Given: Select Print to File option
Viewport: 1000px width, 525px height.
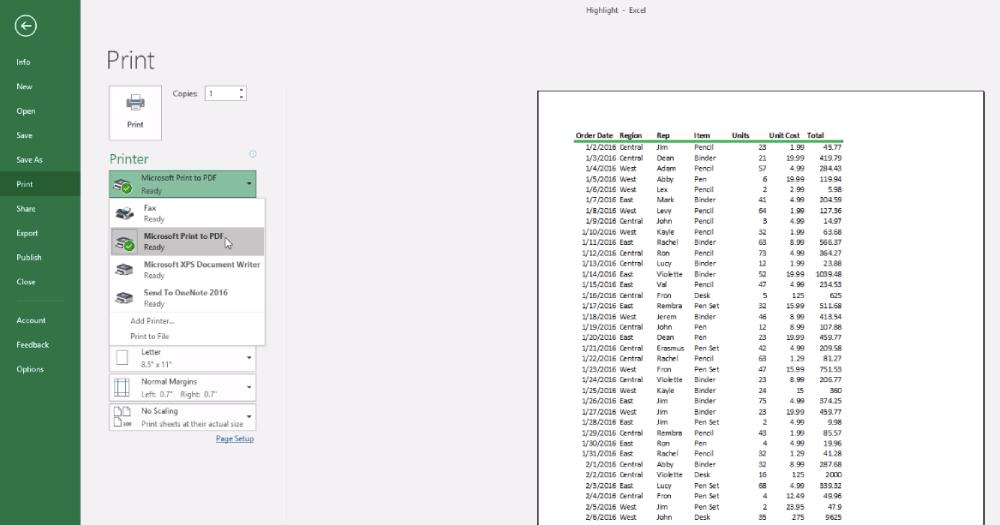Looking at the screenshot, I should pos(150,336).
